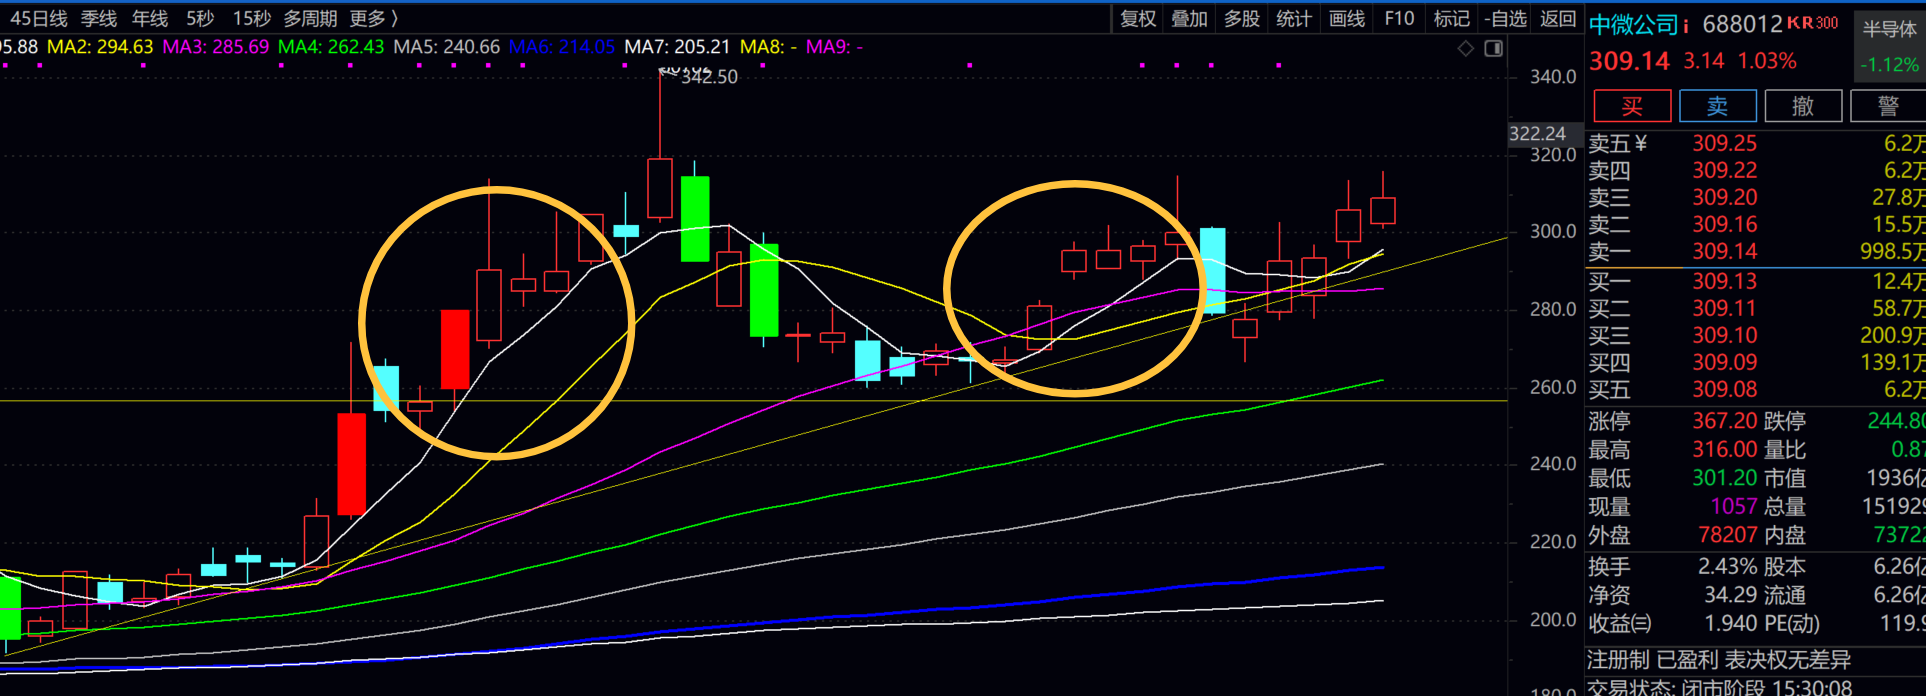This screenshot has height=696, width=1926.
Task: Switch to the 年线 yearly chart tab
Action: pos(150,19)
